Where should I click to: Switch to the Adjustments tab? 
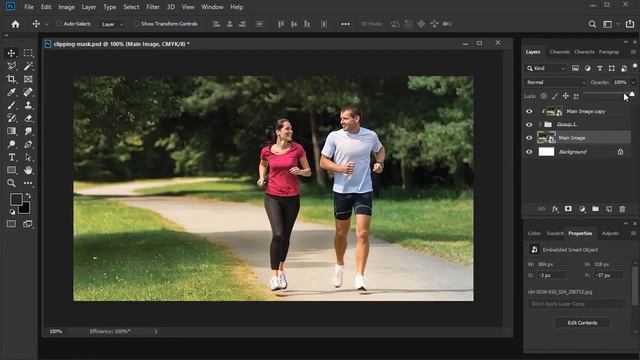click(610, 233)
